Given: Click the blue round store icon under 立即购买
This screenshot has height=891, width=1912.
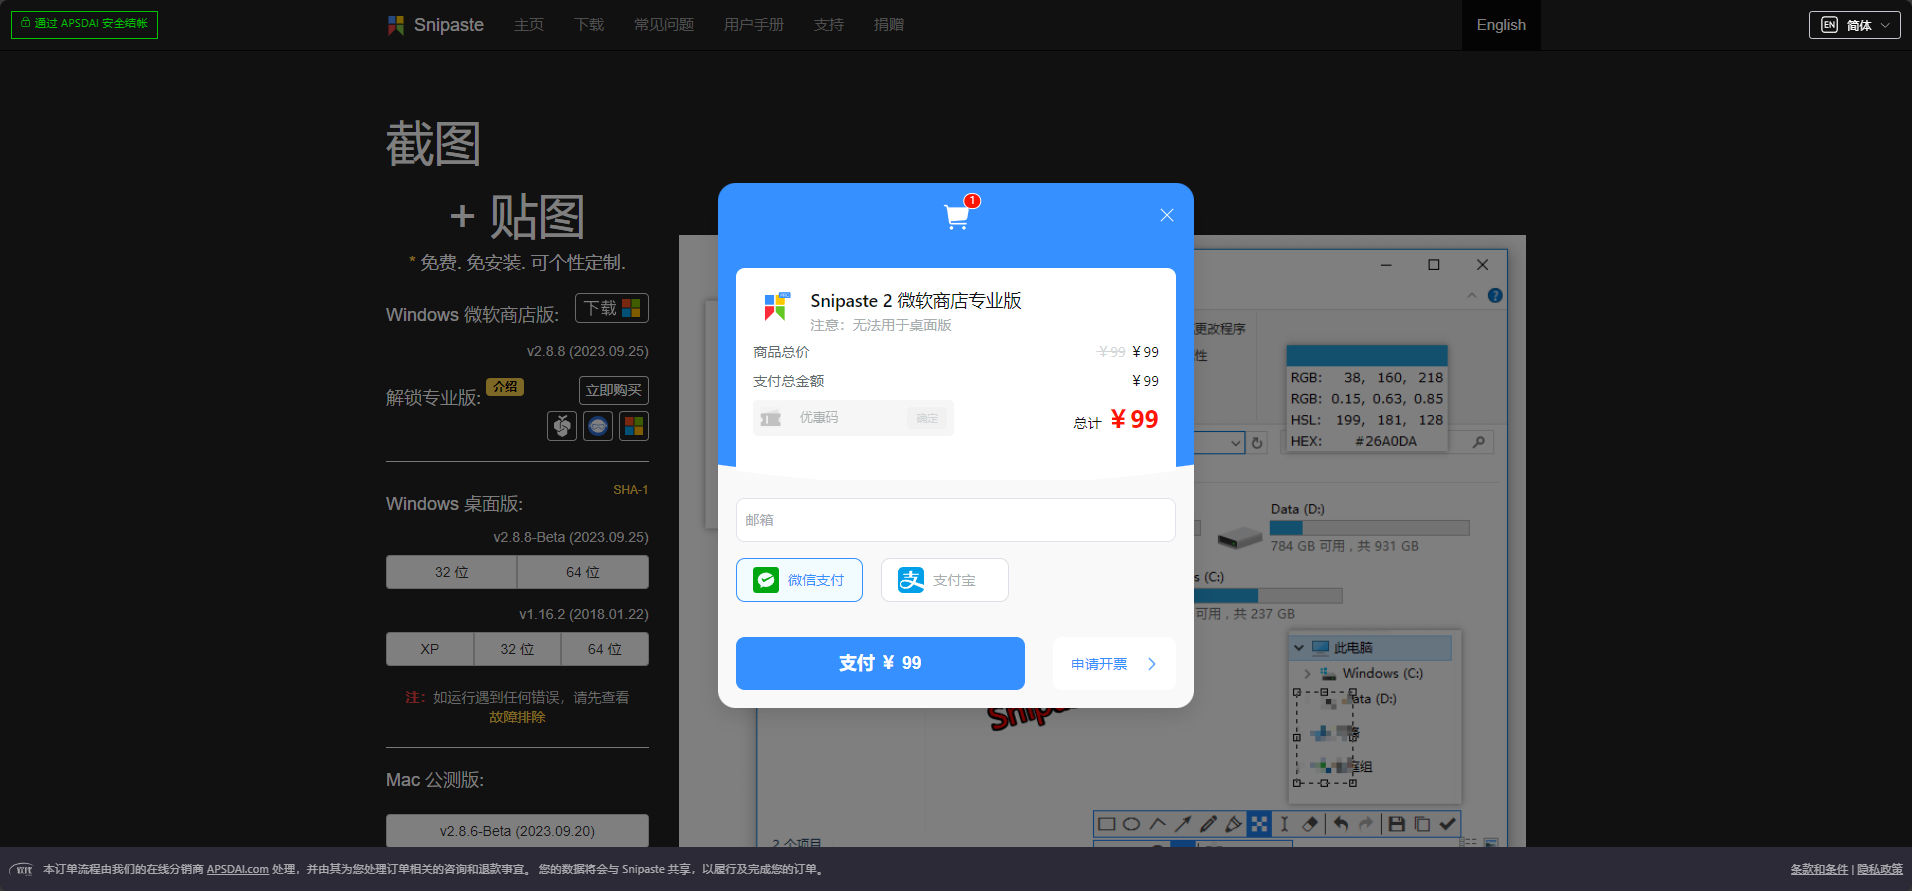Looking at the screenshot, I should (x=598, y=426).
